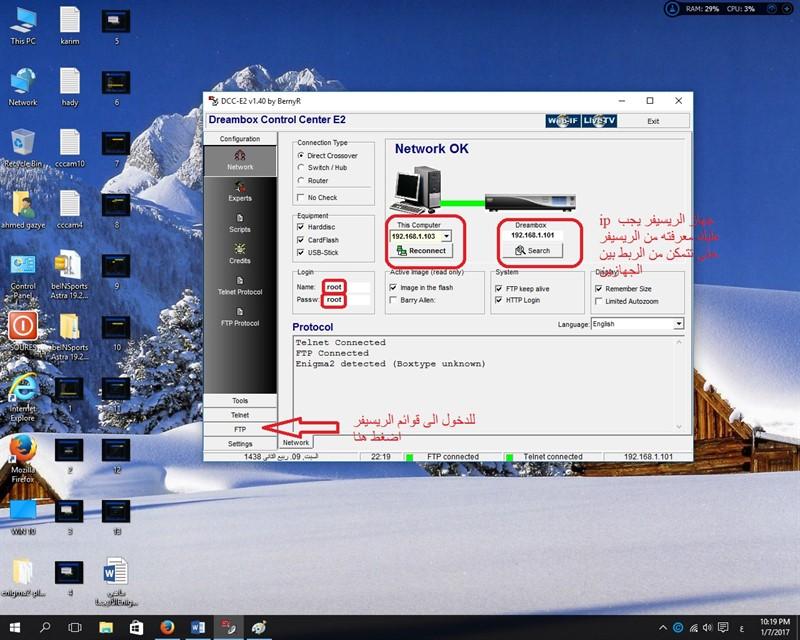Select the cccam10 text file on desktop

point(70,149)
